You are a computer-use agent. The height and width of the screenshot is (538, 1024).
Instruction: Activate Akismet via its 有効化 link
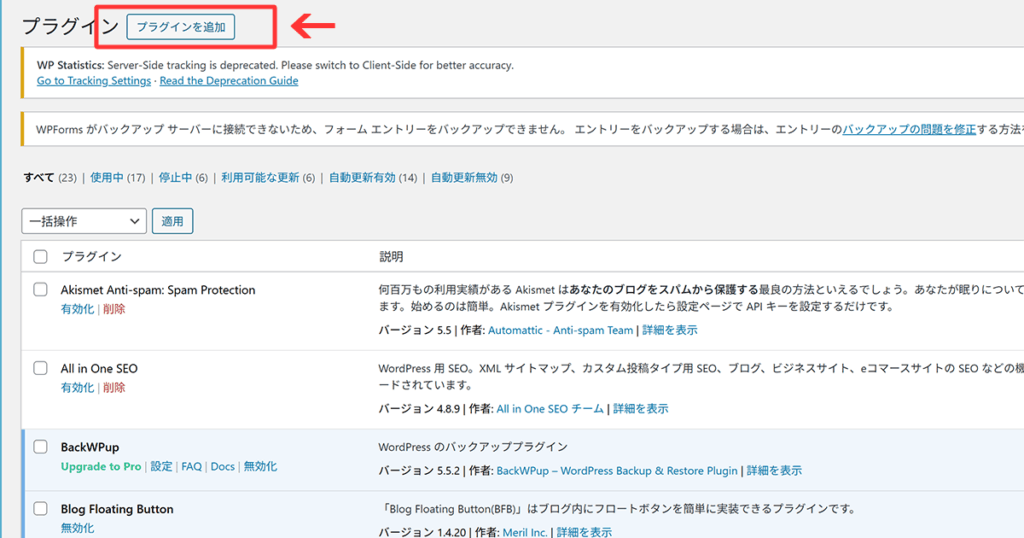coord(77,309)
